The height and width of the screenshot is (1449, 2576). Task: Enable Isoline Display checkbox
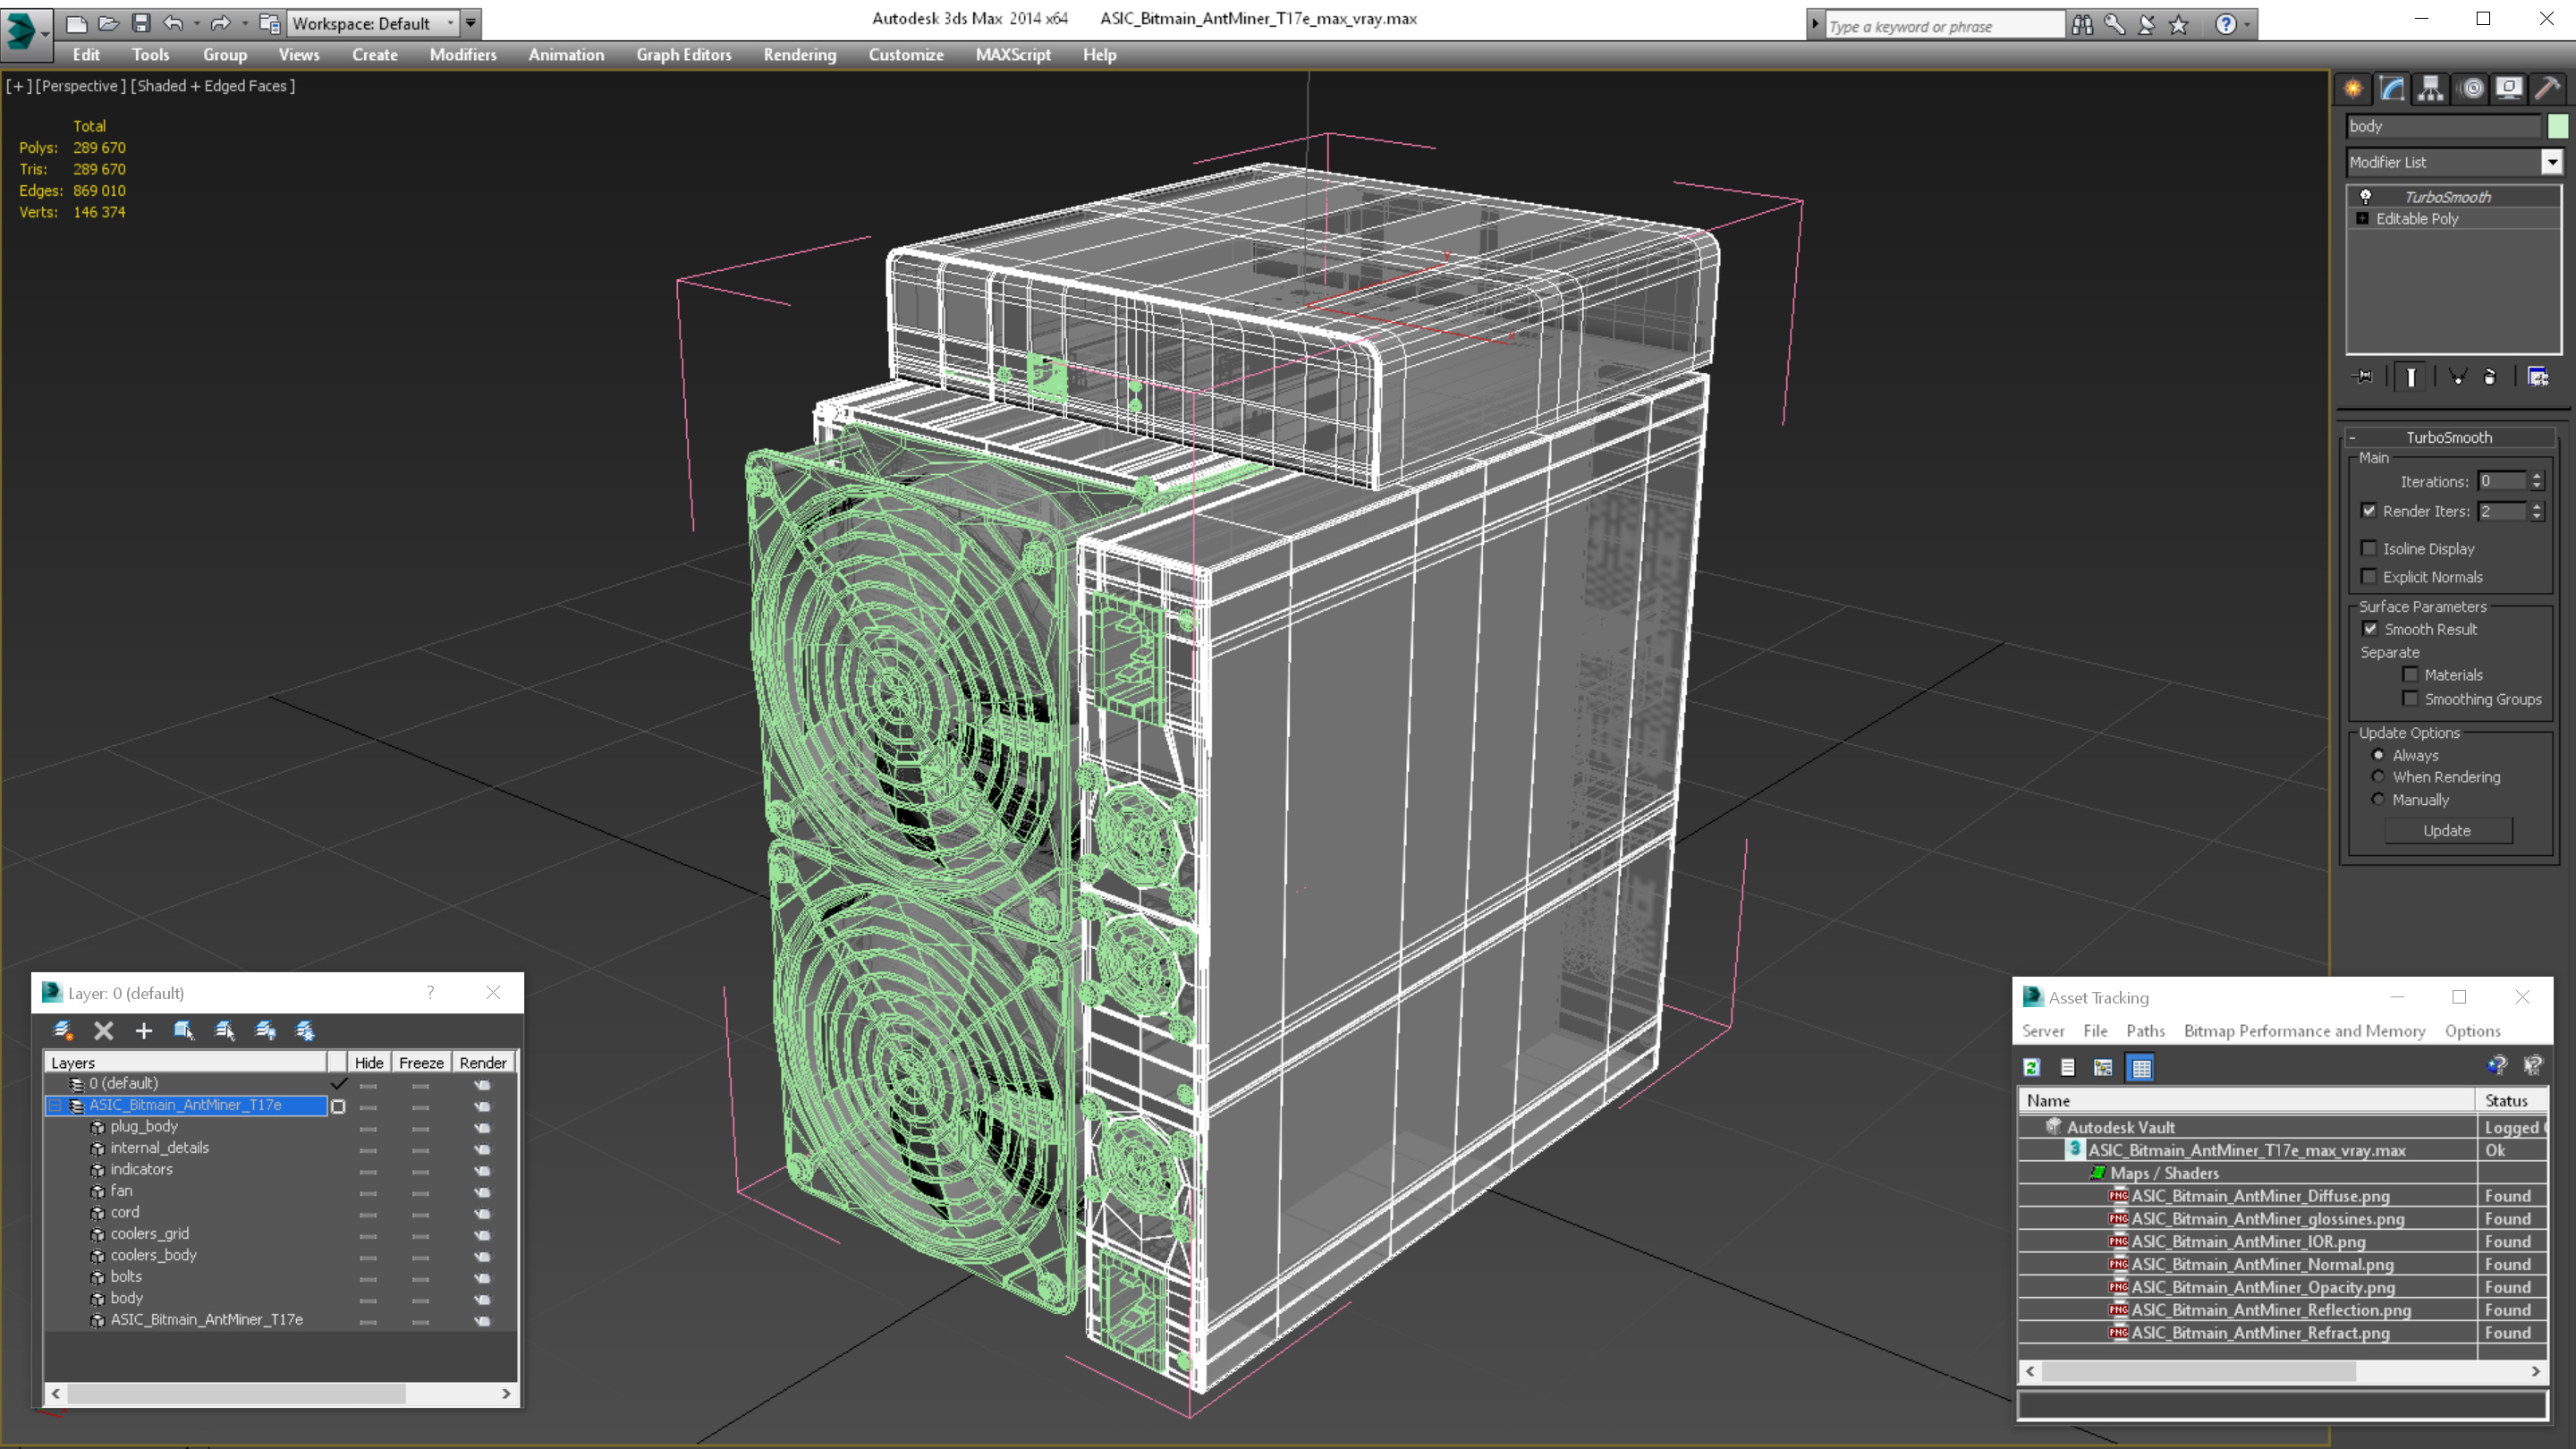(2369, 548)
